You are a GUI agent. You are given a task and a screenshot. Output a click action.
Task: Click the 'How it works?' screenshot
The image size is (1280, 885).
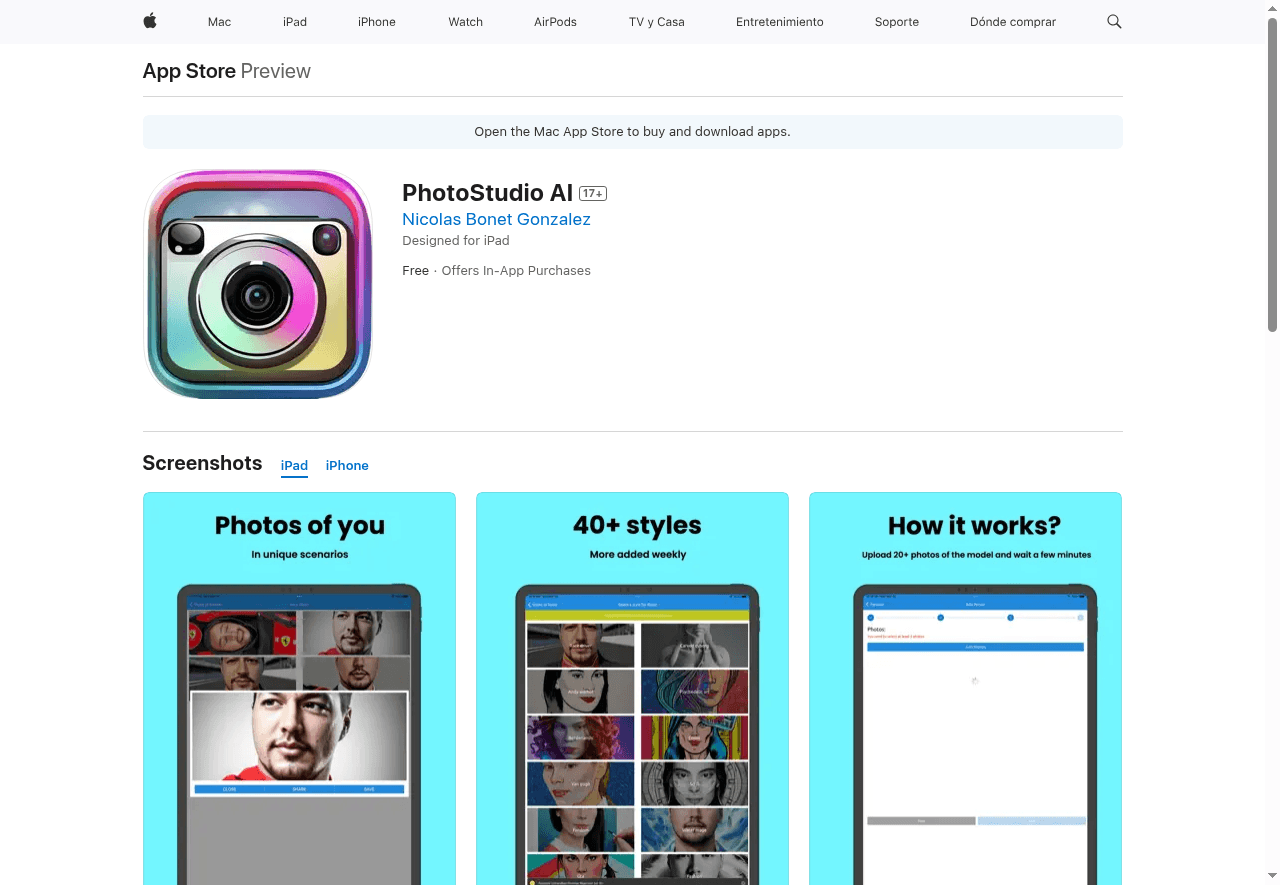click(964, 688)
